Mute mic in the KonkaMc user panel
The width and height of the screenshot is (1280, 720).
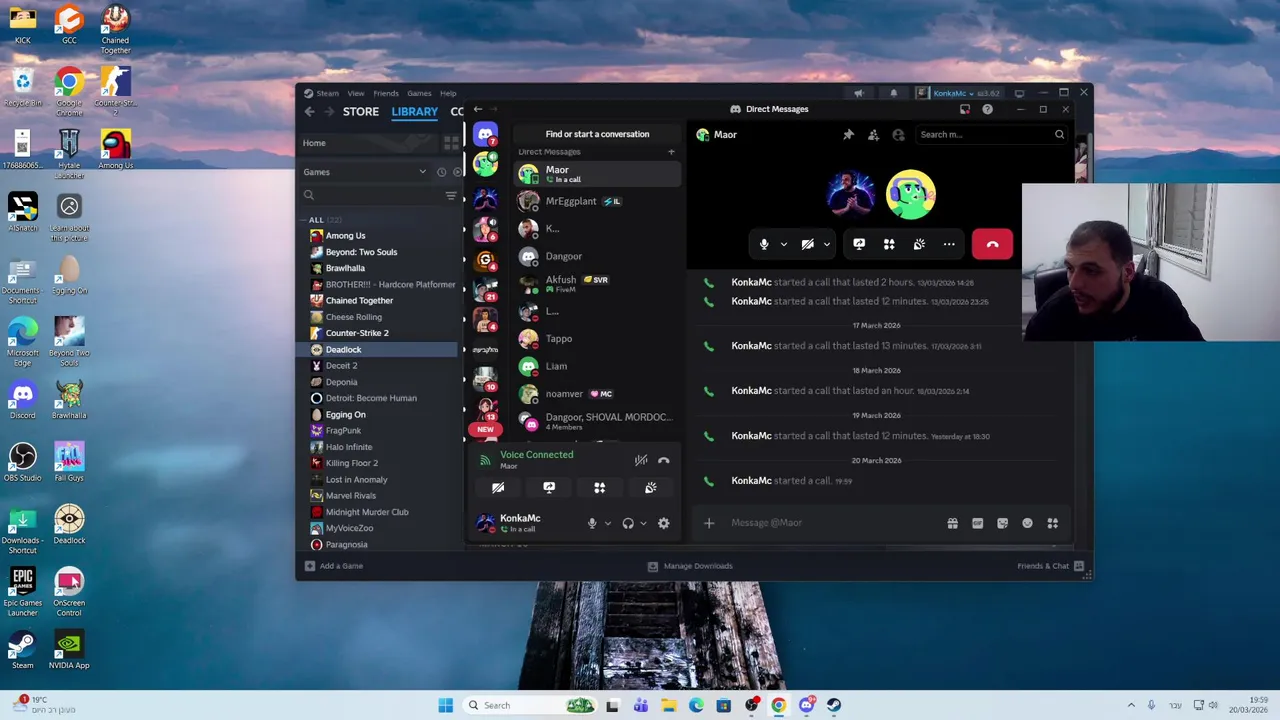click(x=592, y=523)
